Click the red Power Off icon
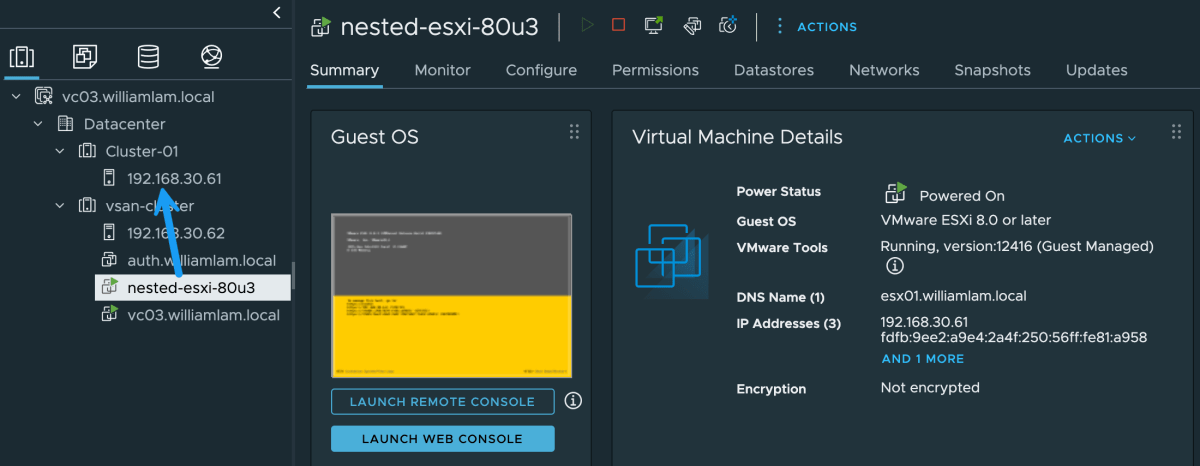 pyautogui.click(x=618, y=25)
